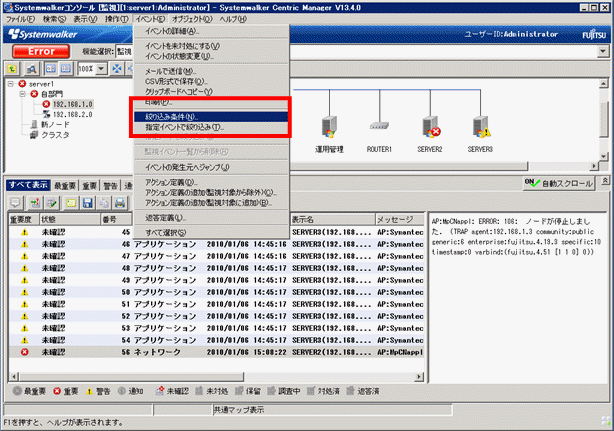Switch to the すべて表示 tab

[28, 185]
